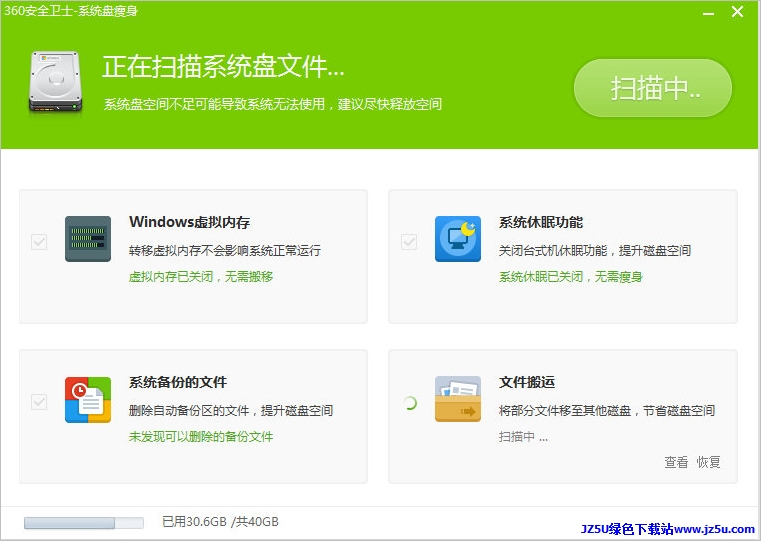Click the 360安全卫士-系统盘瘦身 title bar text
The image size is (761, 541).
(71, 11)
